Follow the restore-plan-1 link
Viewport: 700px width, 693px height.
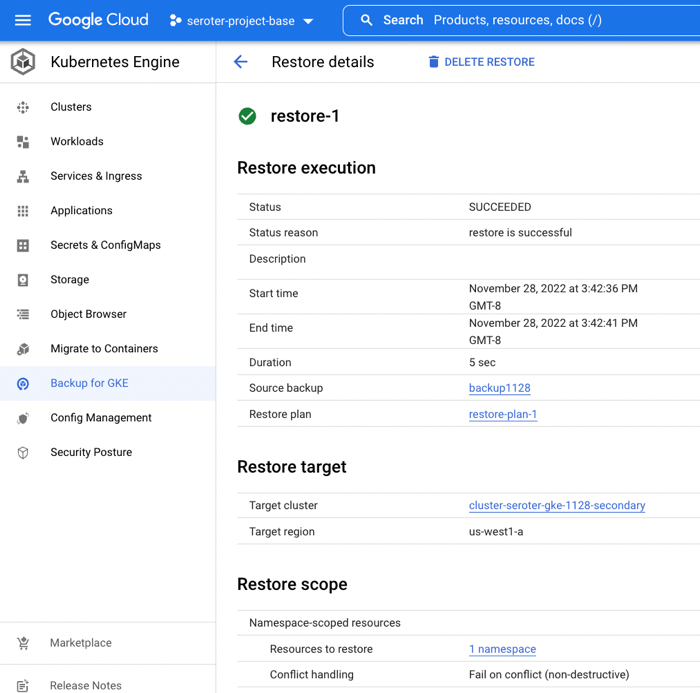[x=502, y=414]
